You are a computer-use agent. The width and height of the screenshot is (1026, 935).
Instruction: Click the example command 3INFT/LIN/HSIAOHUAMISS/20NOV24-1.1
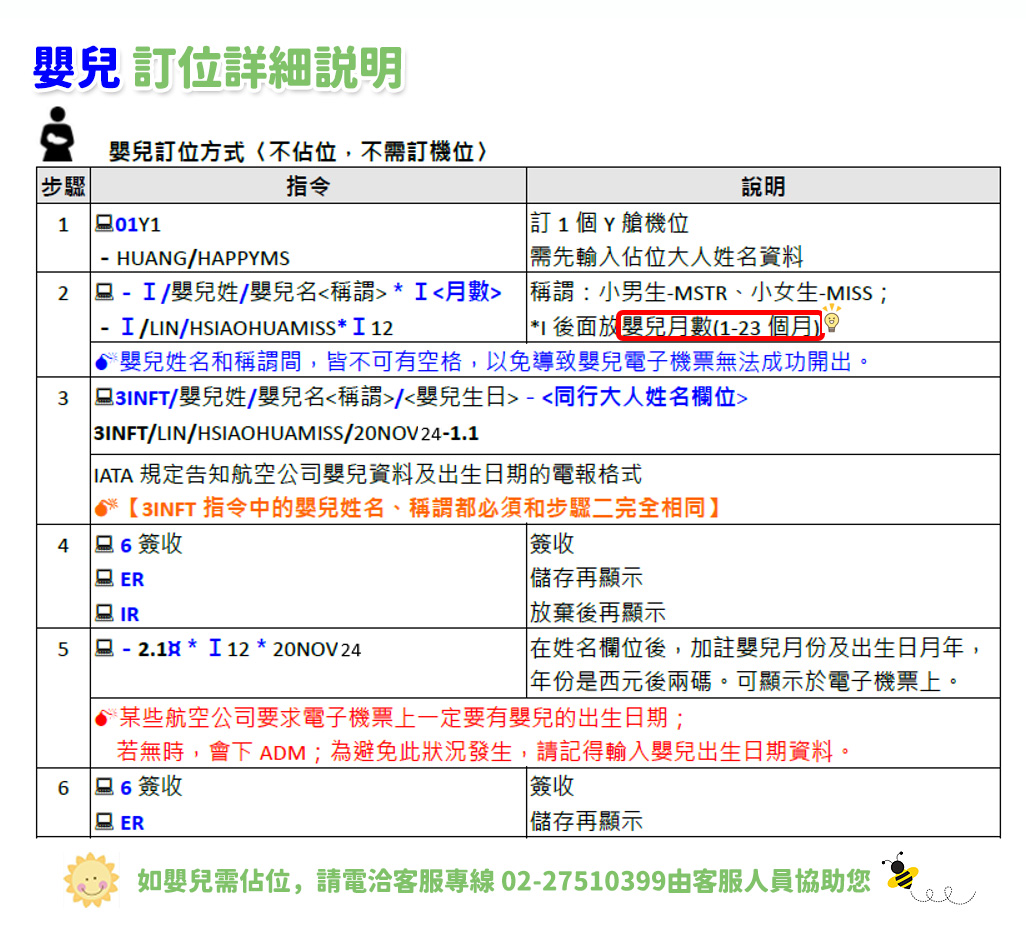(x=285, y=434)
